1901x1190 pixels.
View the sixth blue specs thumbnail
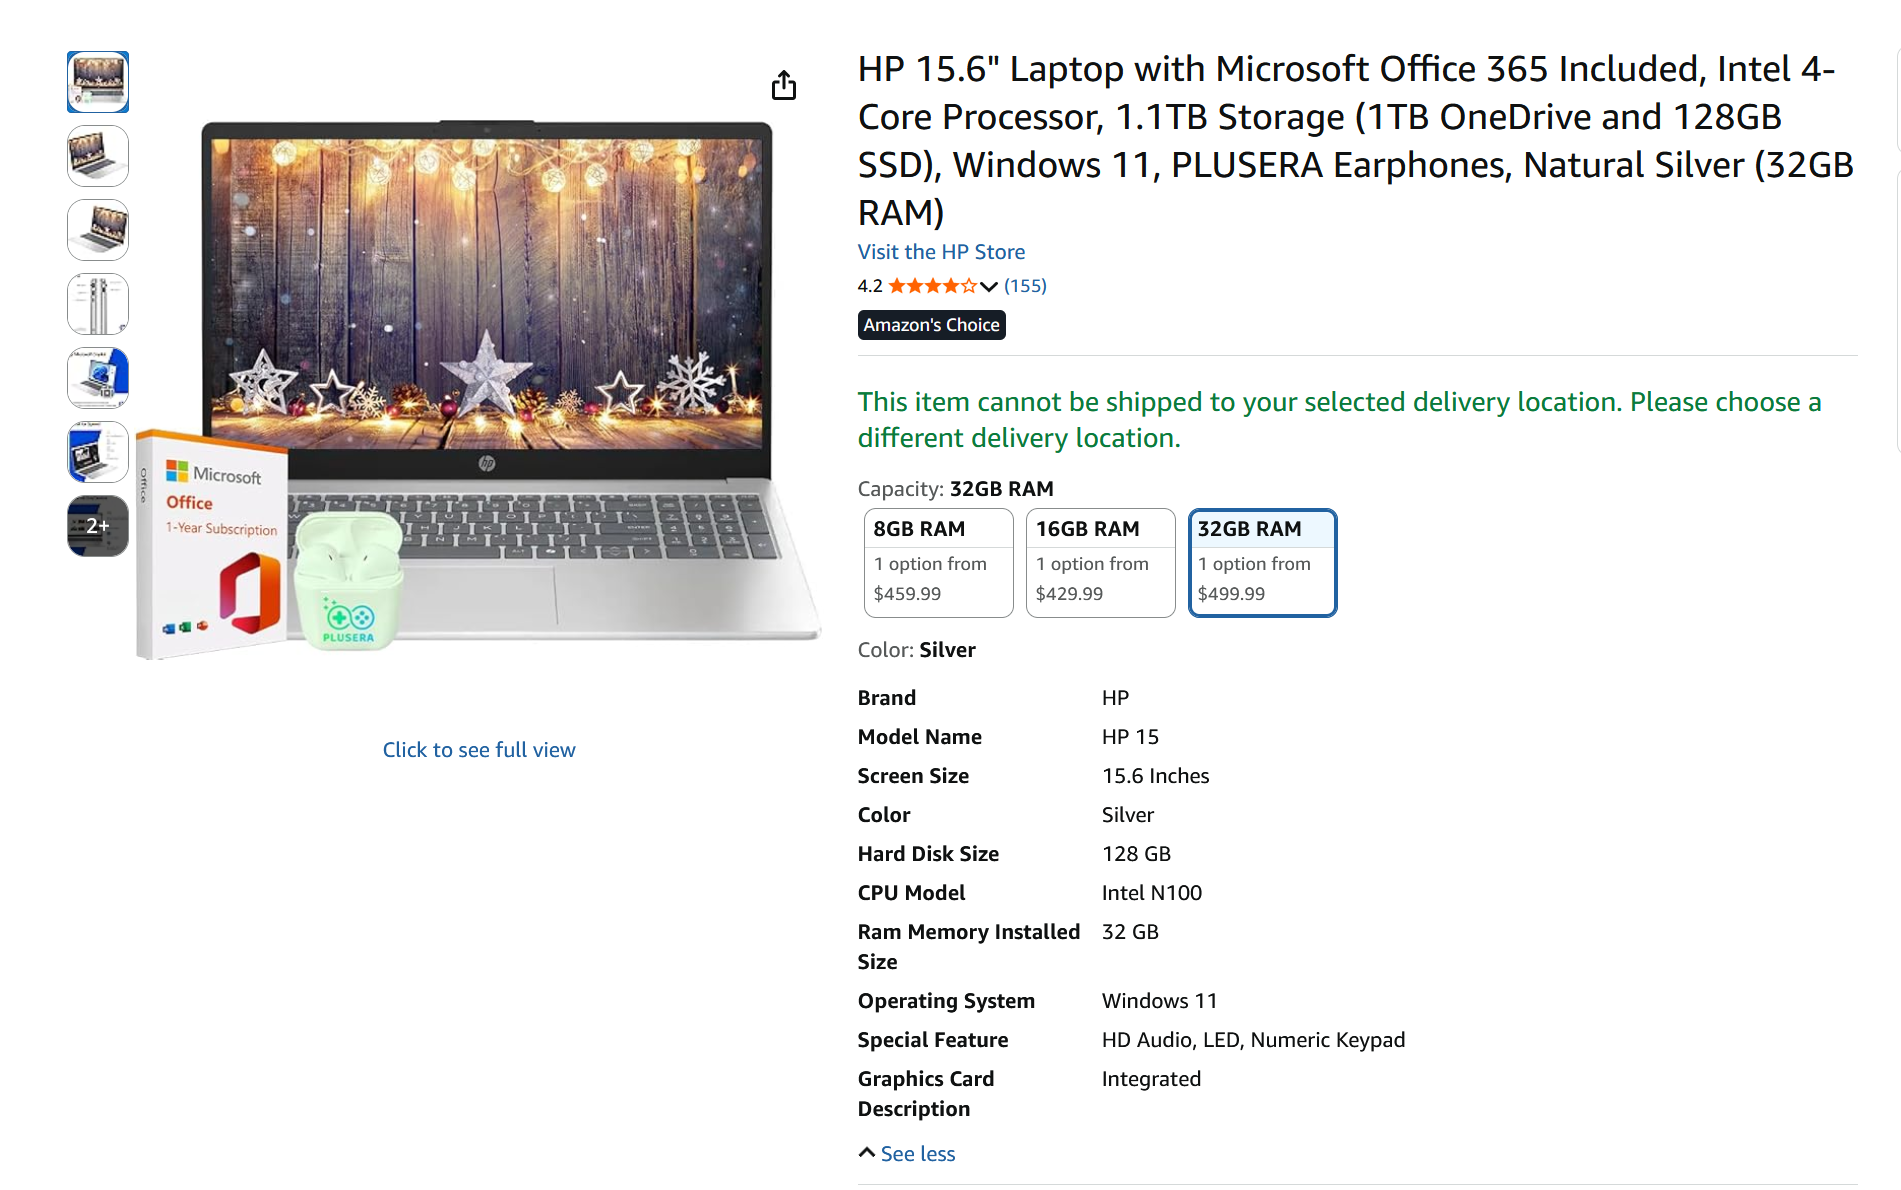point(98,452)
